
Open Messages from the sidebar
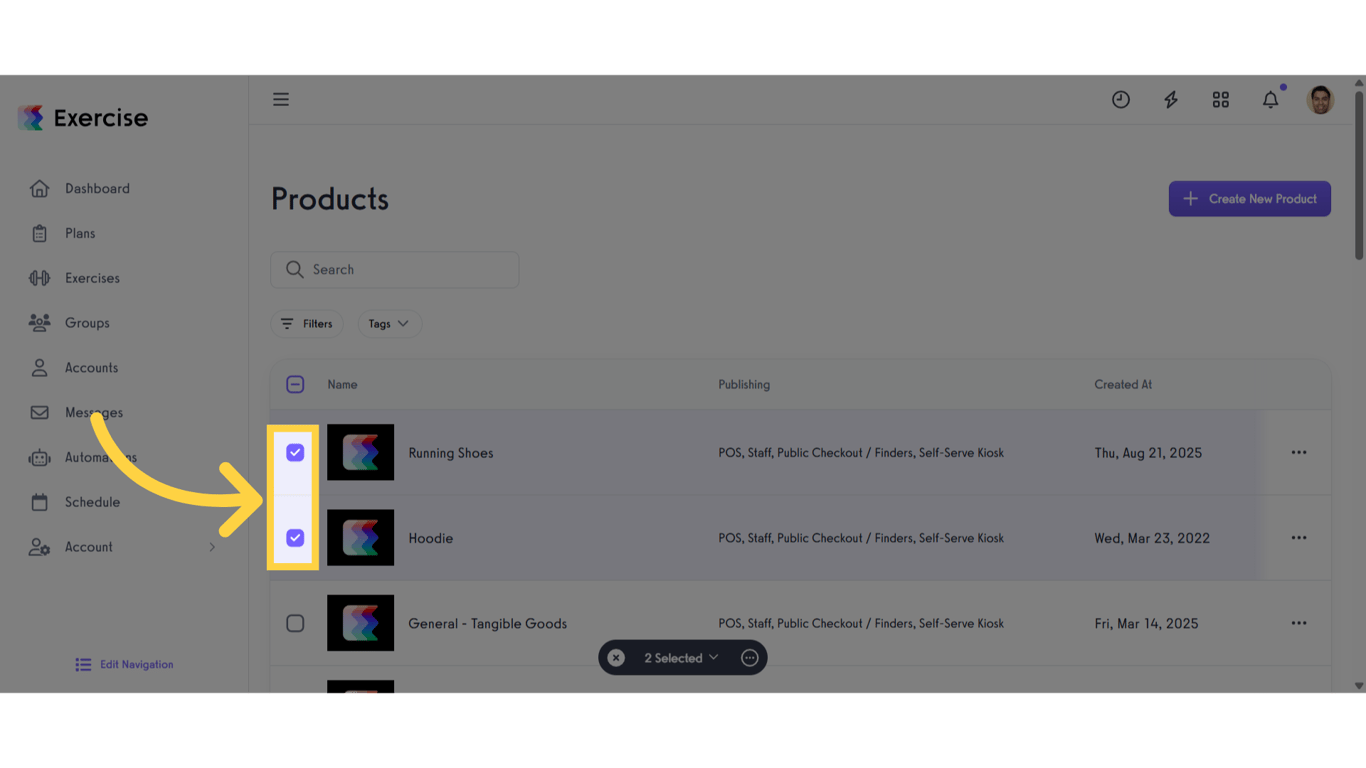point(39,412)
